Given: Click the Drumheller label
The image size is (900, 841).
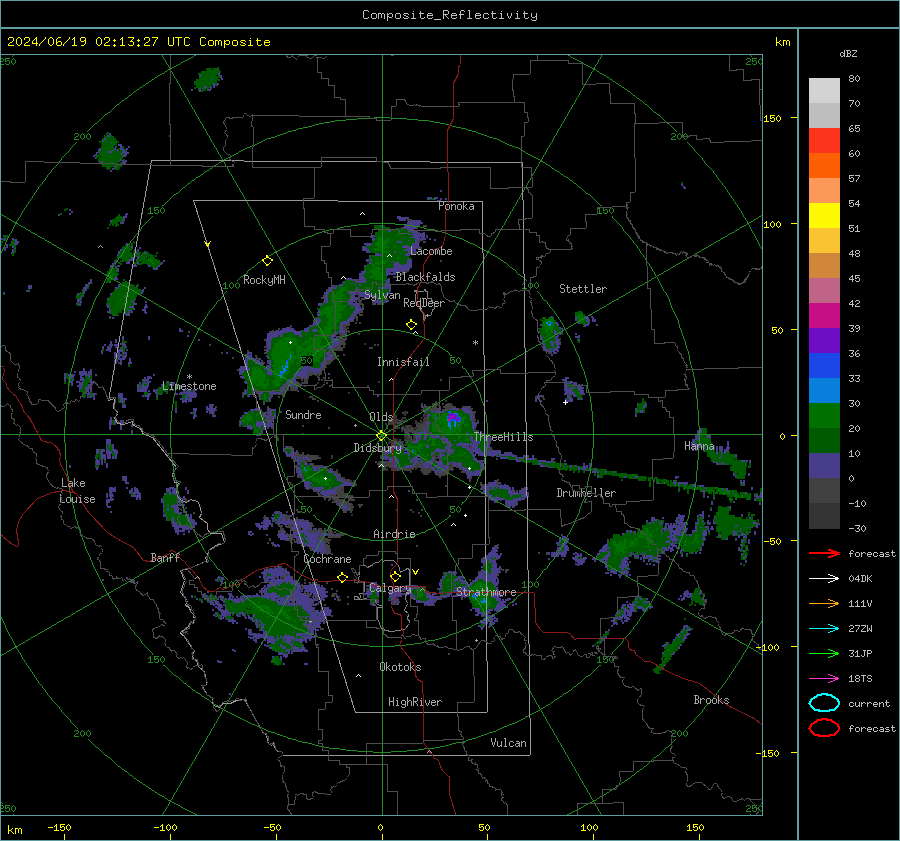Looking at the screenshot, I should 586,493.
